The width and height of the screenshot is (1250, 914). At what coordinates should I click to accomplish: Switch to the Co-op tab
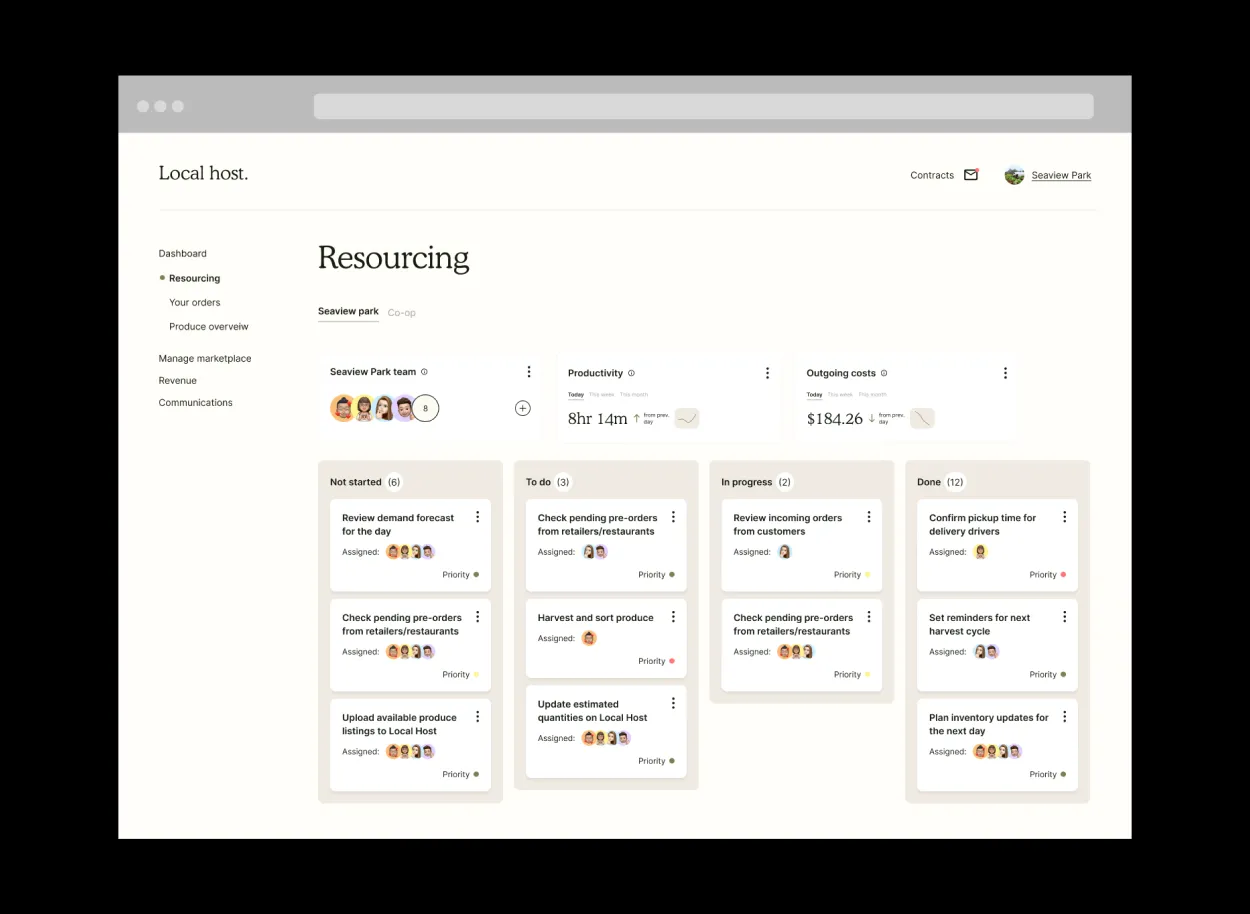pyautogui.click(x=401, y=313)
